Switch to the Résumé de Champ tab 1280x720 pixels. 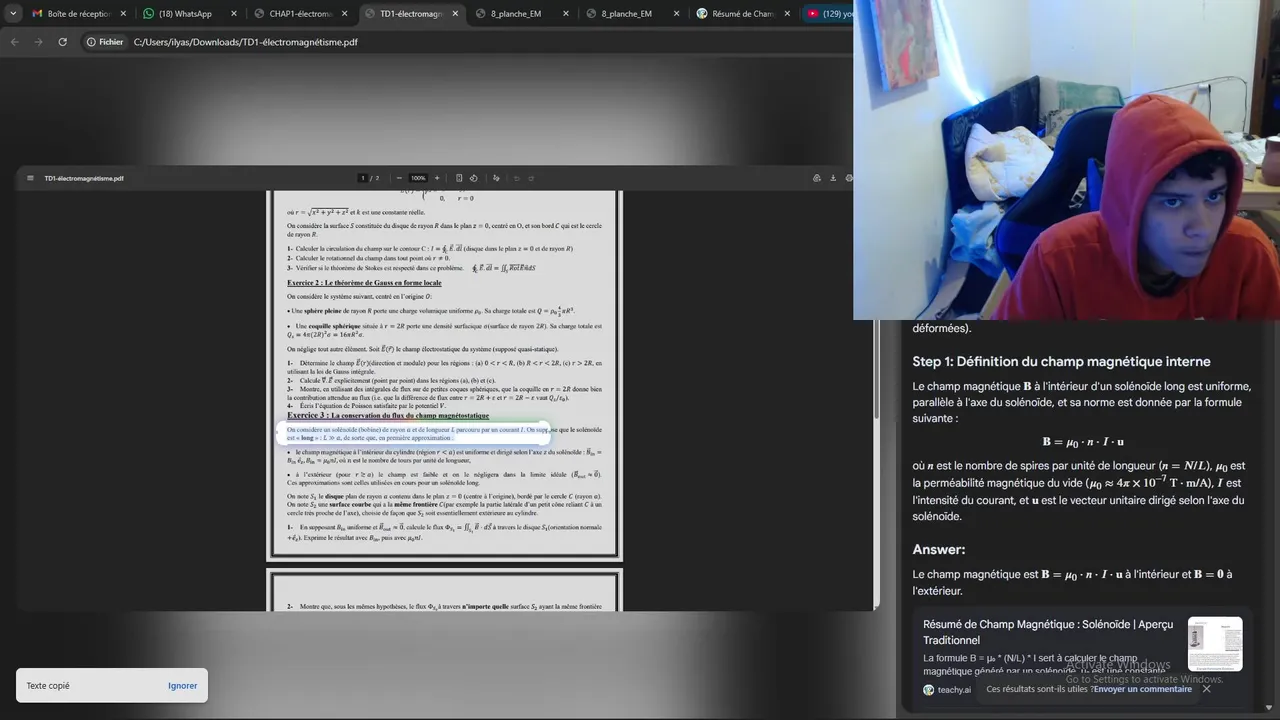742,14
